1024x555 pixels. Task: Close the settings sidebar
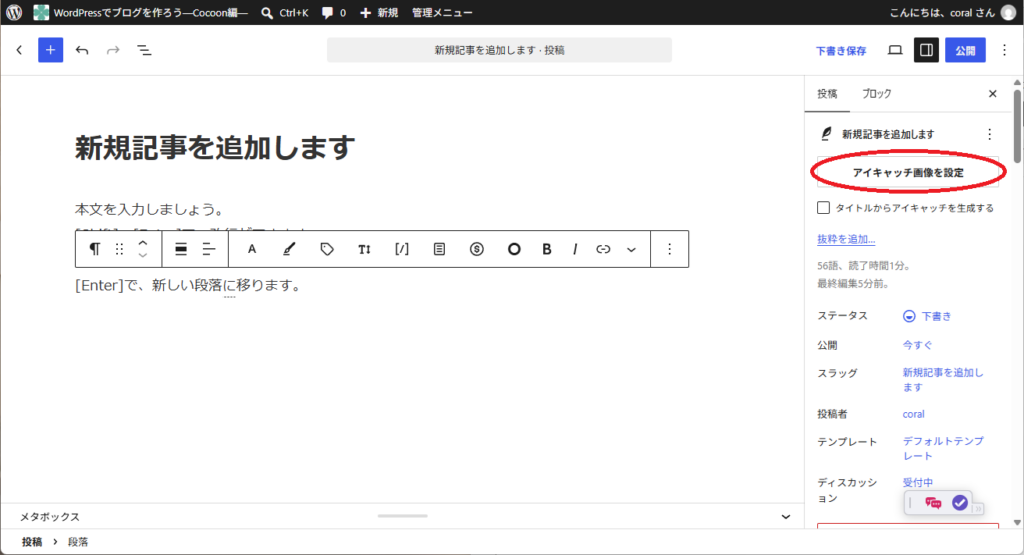click(993, 94)
